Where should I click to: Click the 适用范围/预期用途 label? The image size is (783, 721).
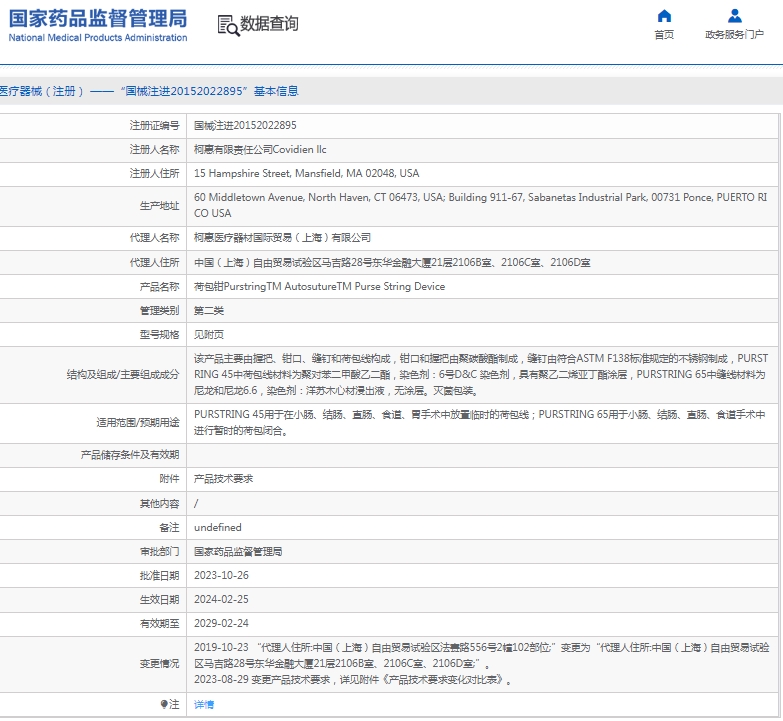tap(138, 422)
